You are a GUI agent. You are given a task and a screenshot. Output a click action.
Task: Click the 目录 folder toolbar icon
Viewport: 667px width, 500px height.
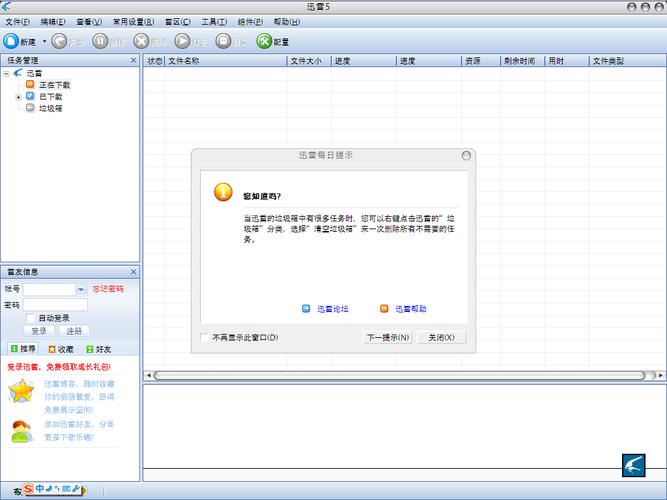point(223,41)
